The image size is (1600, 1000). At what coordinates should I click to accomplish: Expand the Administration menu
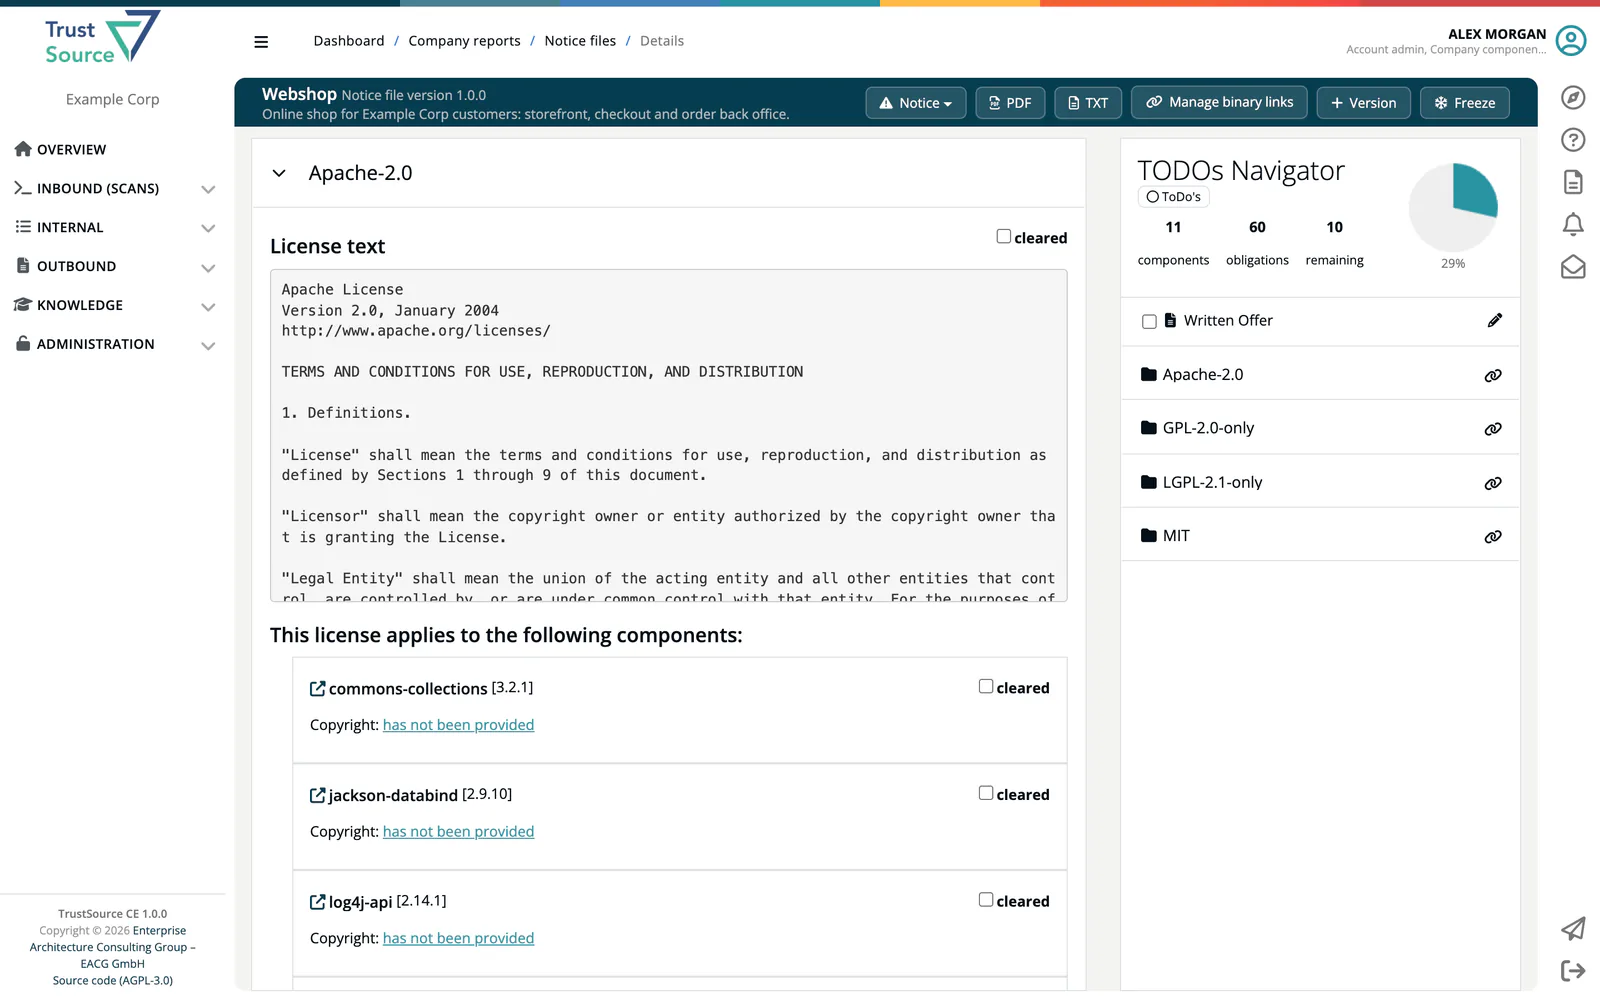coord(114,344)
